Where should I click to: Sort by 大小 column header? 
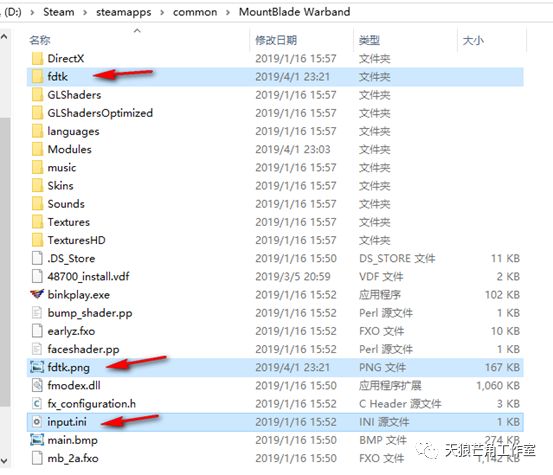(x=473, y=40)
